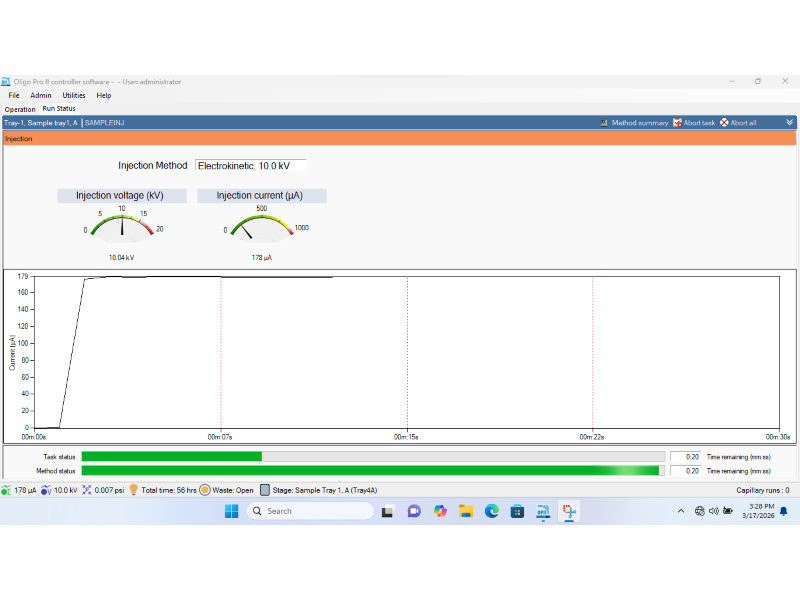Click the Waste Open status icon
Viewport: 800px width, 600px height.
point(205,490)
